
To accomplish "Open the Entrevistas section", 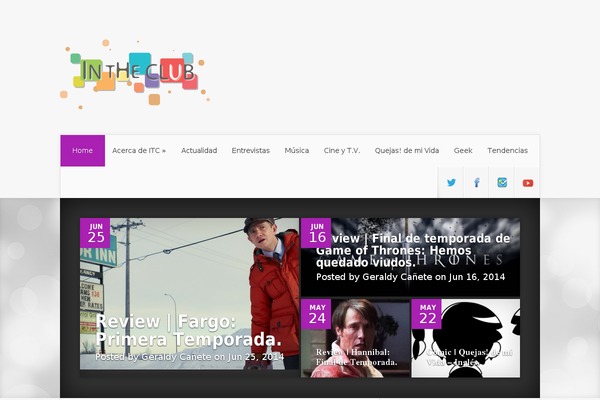I will pos(251,150).
